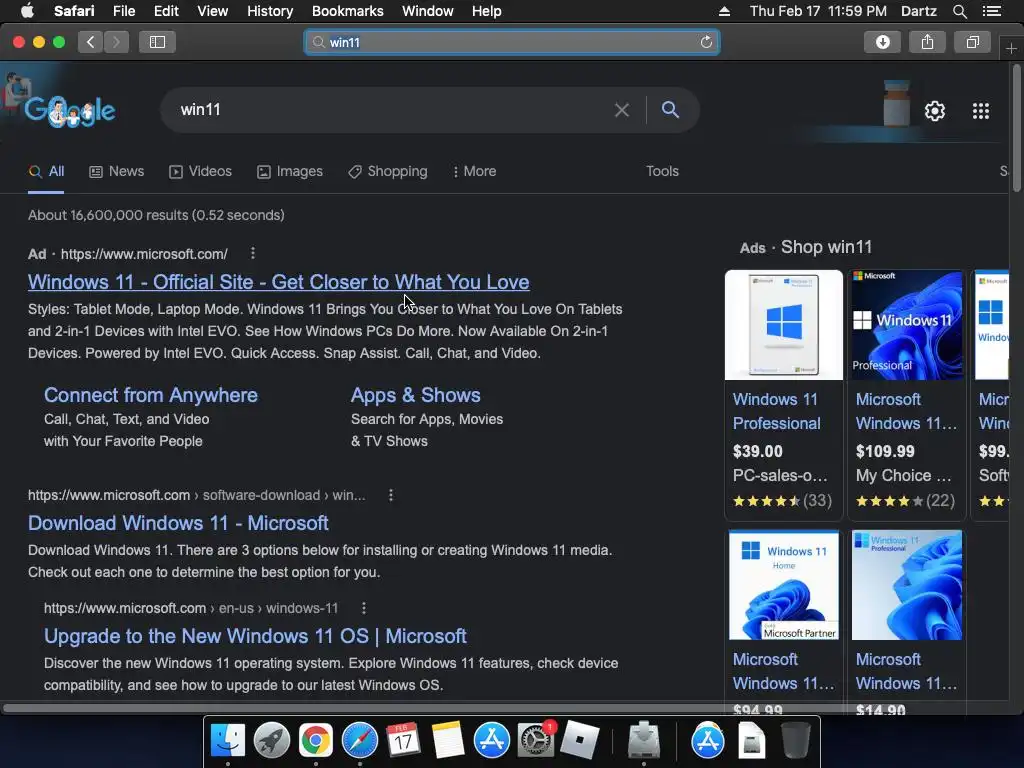Open the Notes app in the Dock
This screenshot has width=1024, height=768.
(447, 741)
